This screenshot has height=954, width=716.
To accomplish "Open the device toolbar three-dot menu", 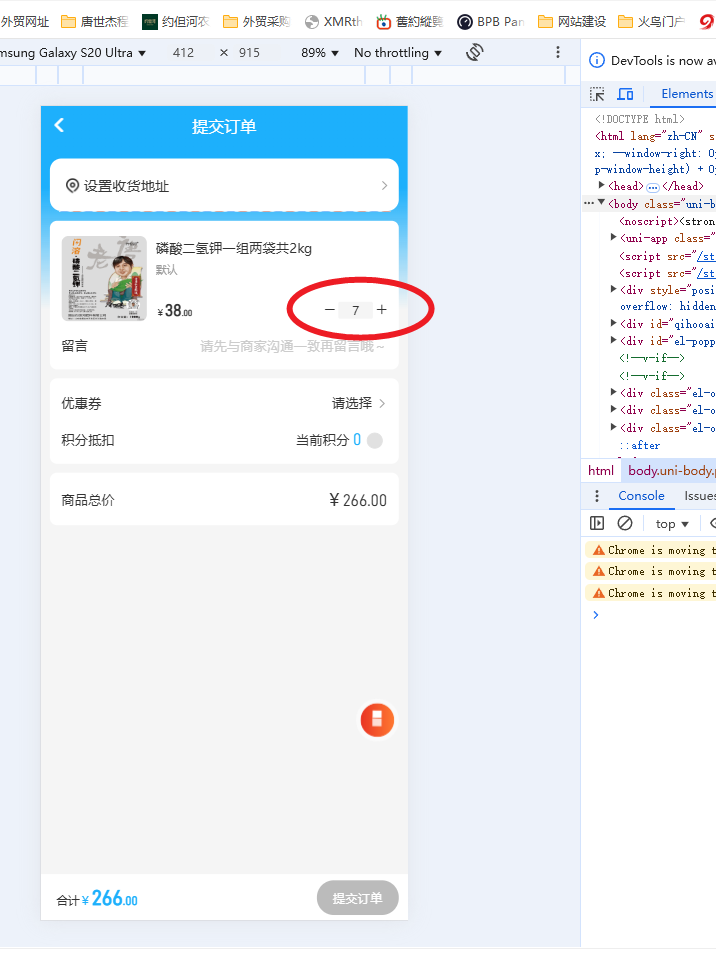I will pos(558,52).
